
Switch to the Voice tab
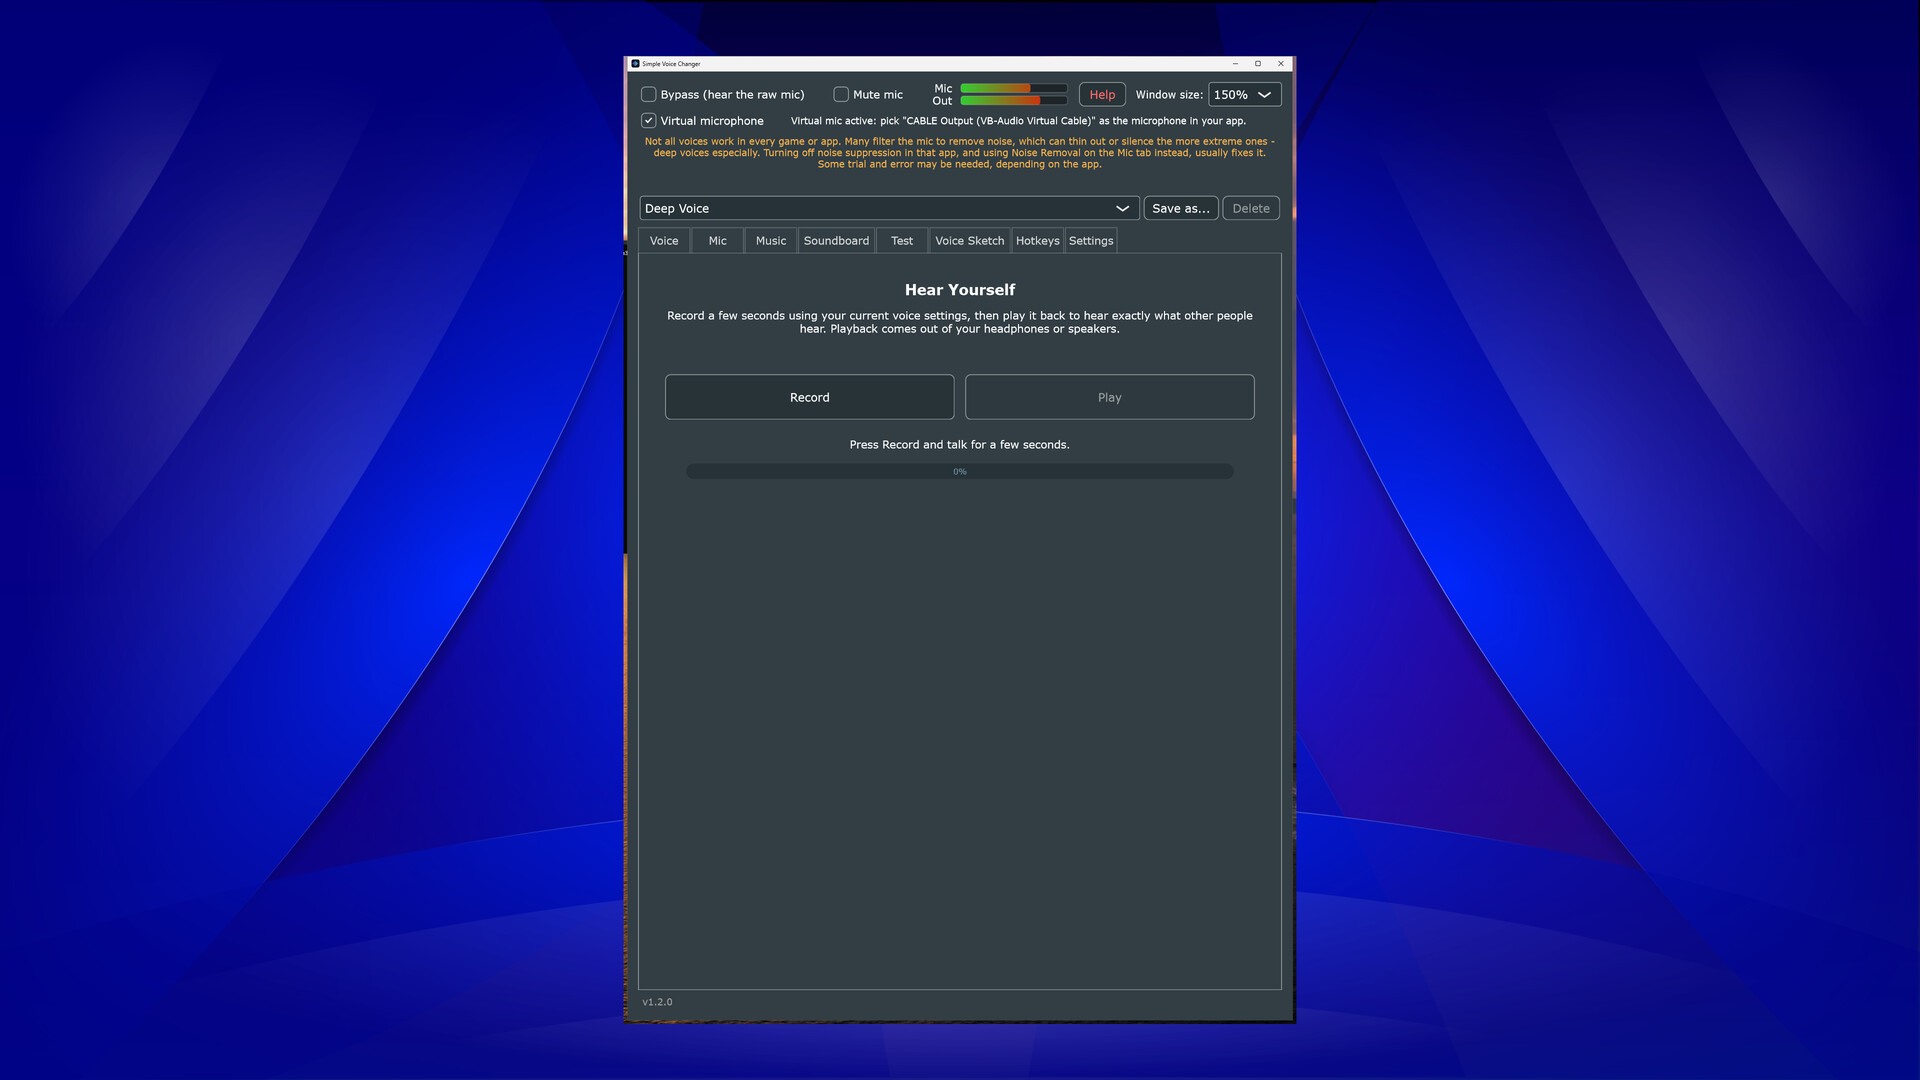coord(664,241)
